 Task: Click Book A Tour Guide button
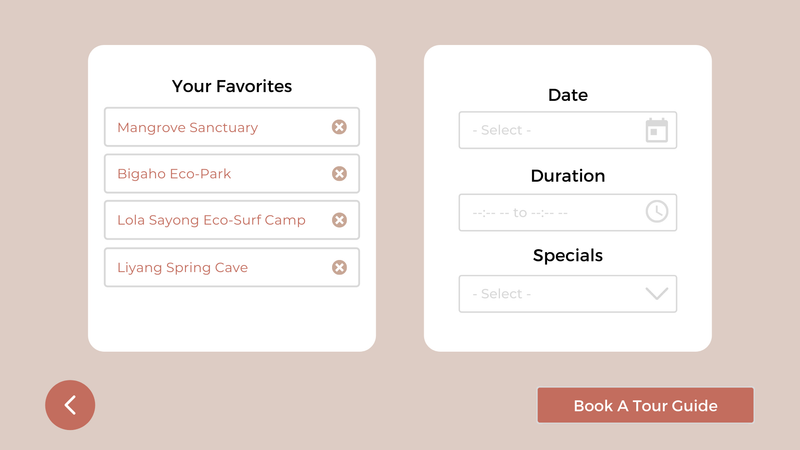645,405
